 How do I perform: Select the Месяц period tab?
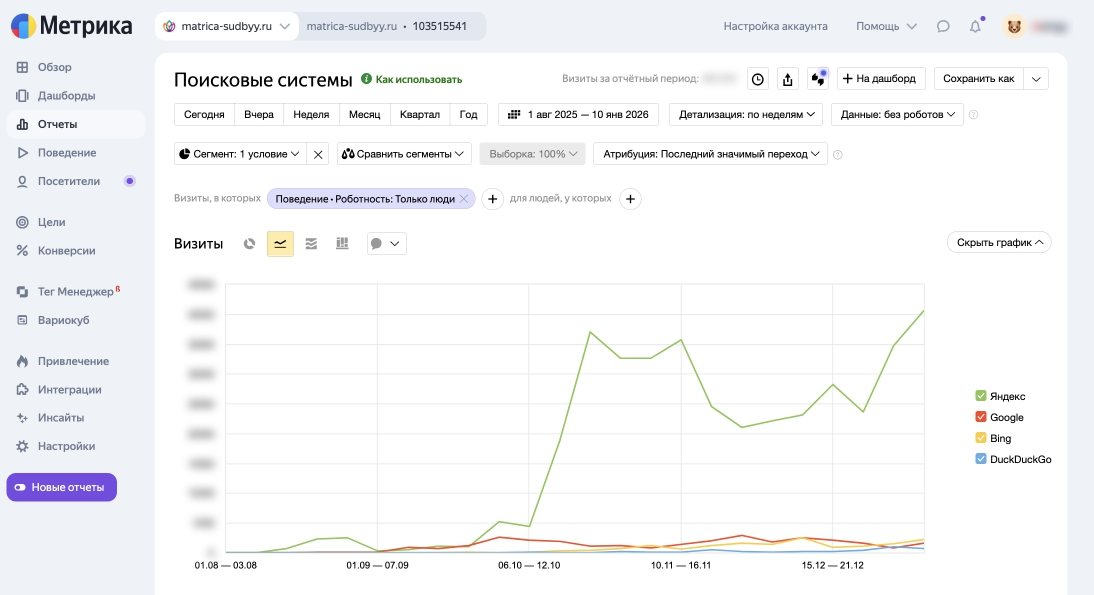(x=364, y=115)
